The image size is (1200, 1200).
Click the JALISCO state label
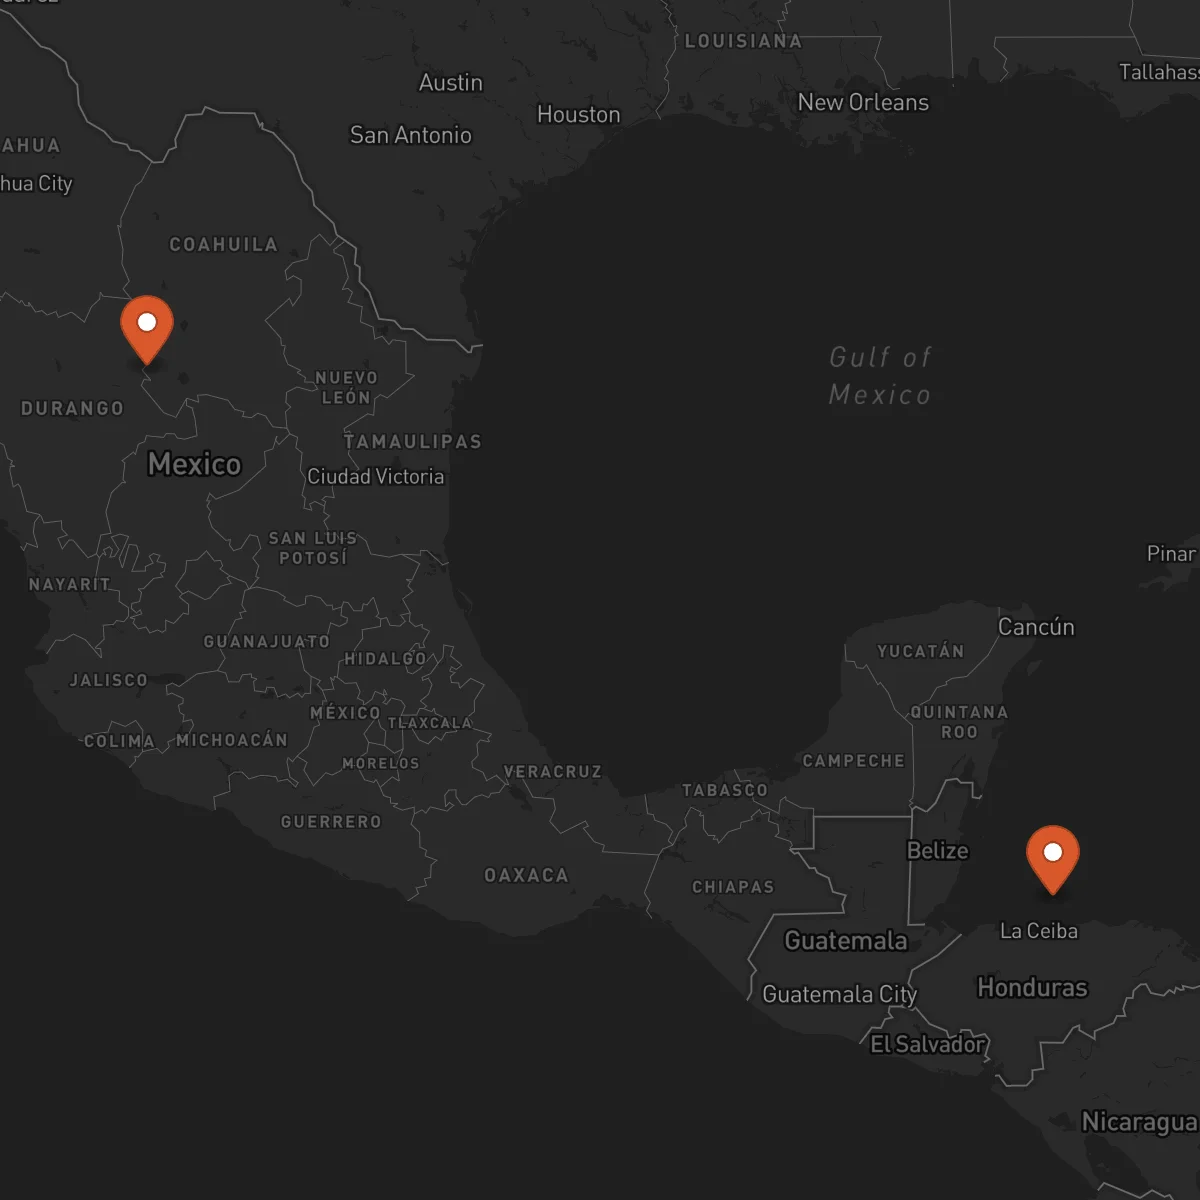108,680
